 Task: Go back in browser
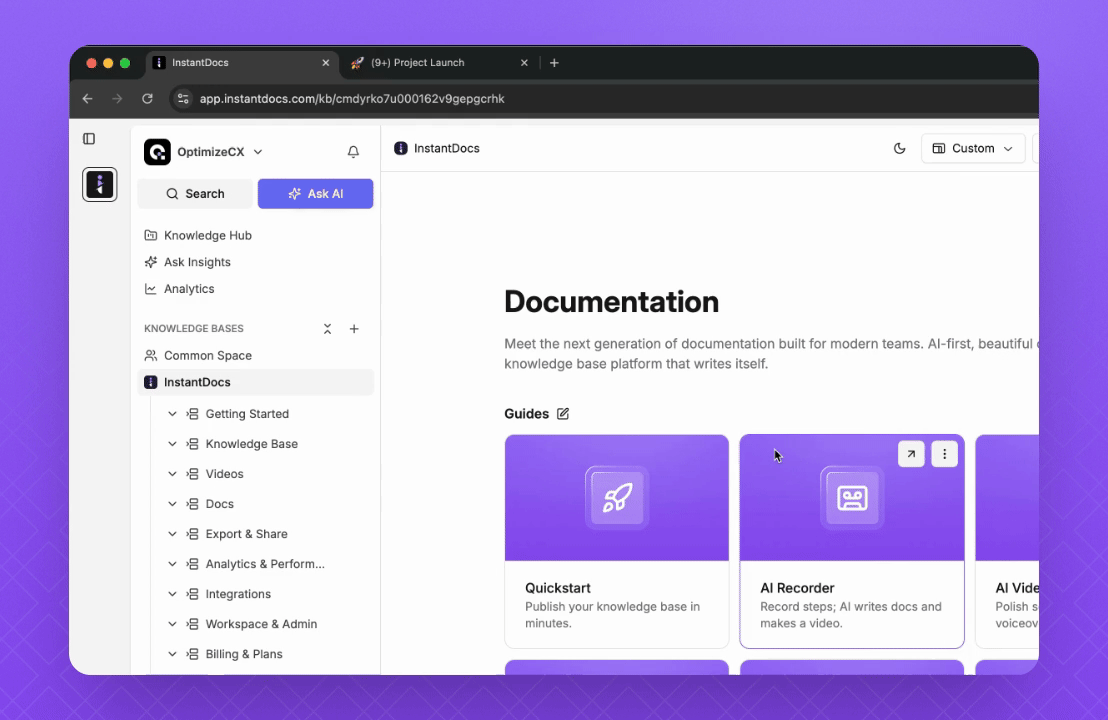pos(88,99)
